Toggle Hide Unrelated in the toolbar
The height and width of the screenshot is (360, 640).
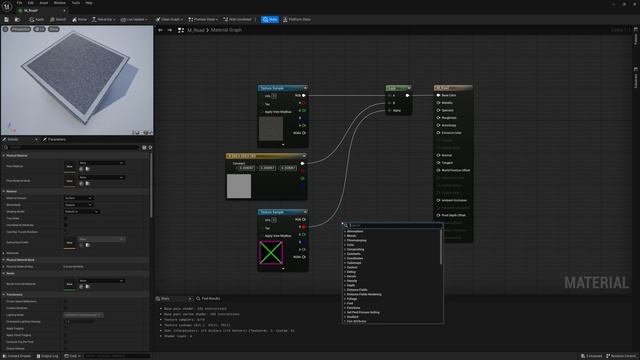tap(238, 19)
